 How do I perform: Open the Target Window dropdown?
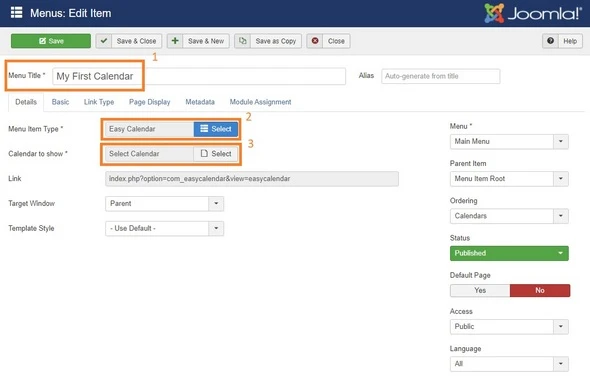[x=164, y=203]
